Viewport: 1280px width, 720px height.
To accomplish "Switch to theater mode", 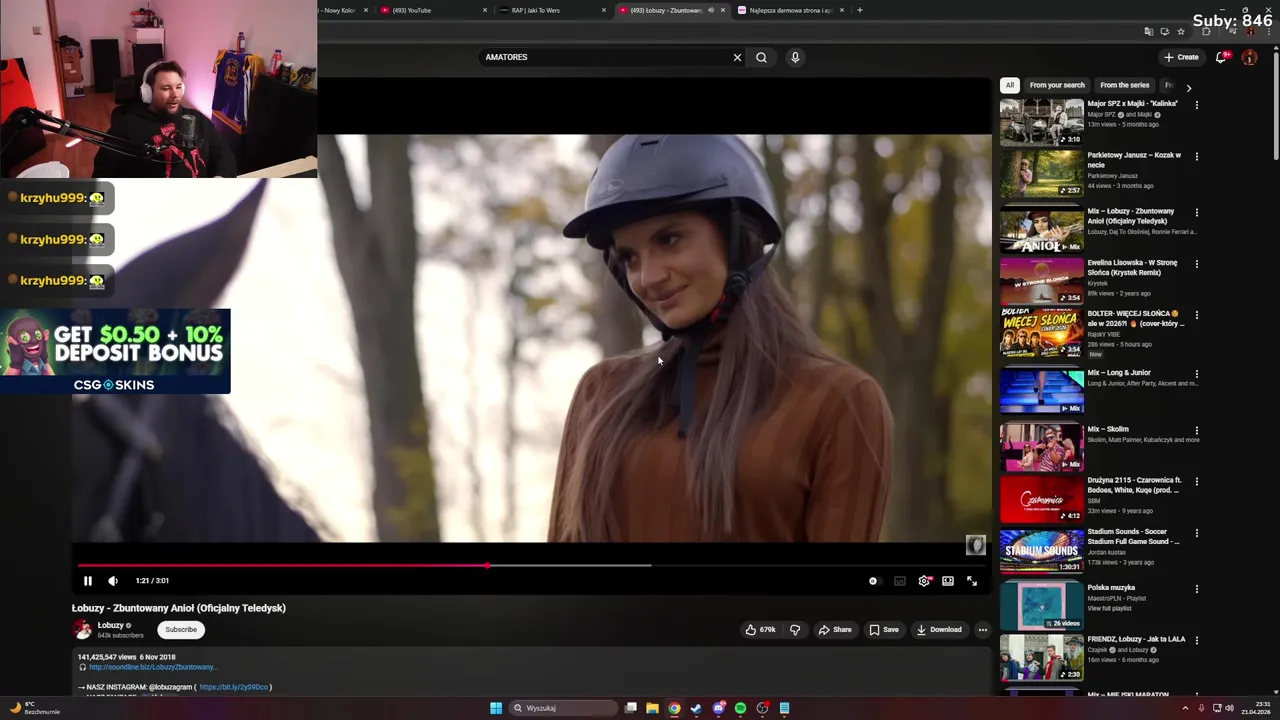I will coord(948,581).
